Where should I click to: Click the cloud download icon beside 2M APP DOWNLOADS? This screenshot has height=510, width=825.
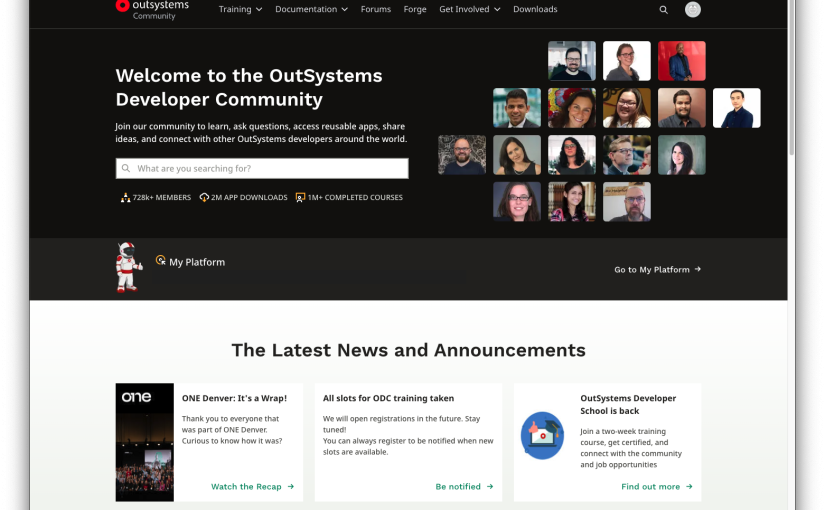tap(204, 197)
